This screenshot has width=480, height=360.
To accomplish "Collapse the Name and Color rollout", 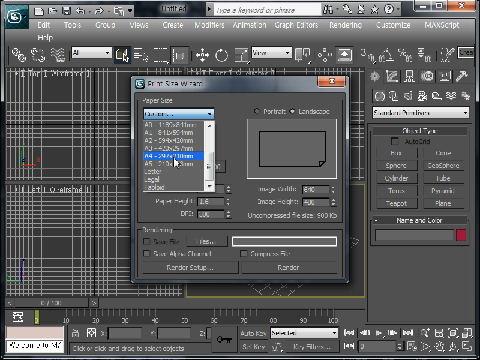I will click(419, 220).
